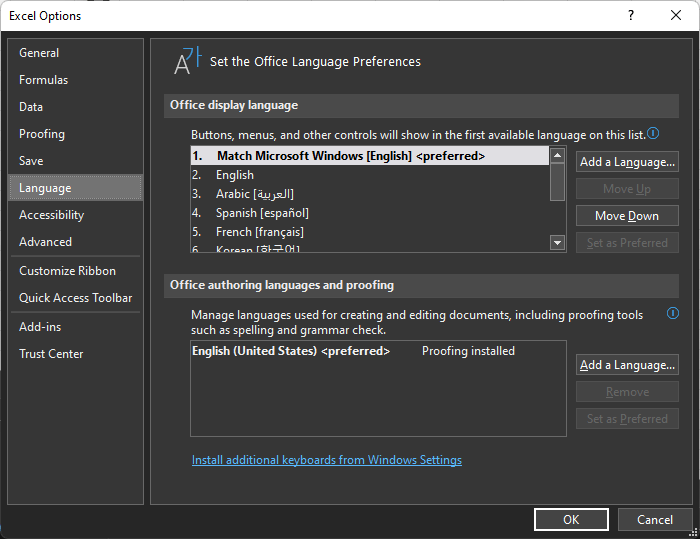Close the Excel Options dialog

tap(676, 16)
